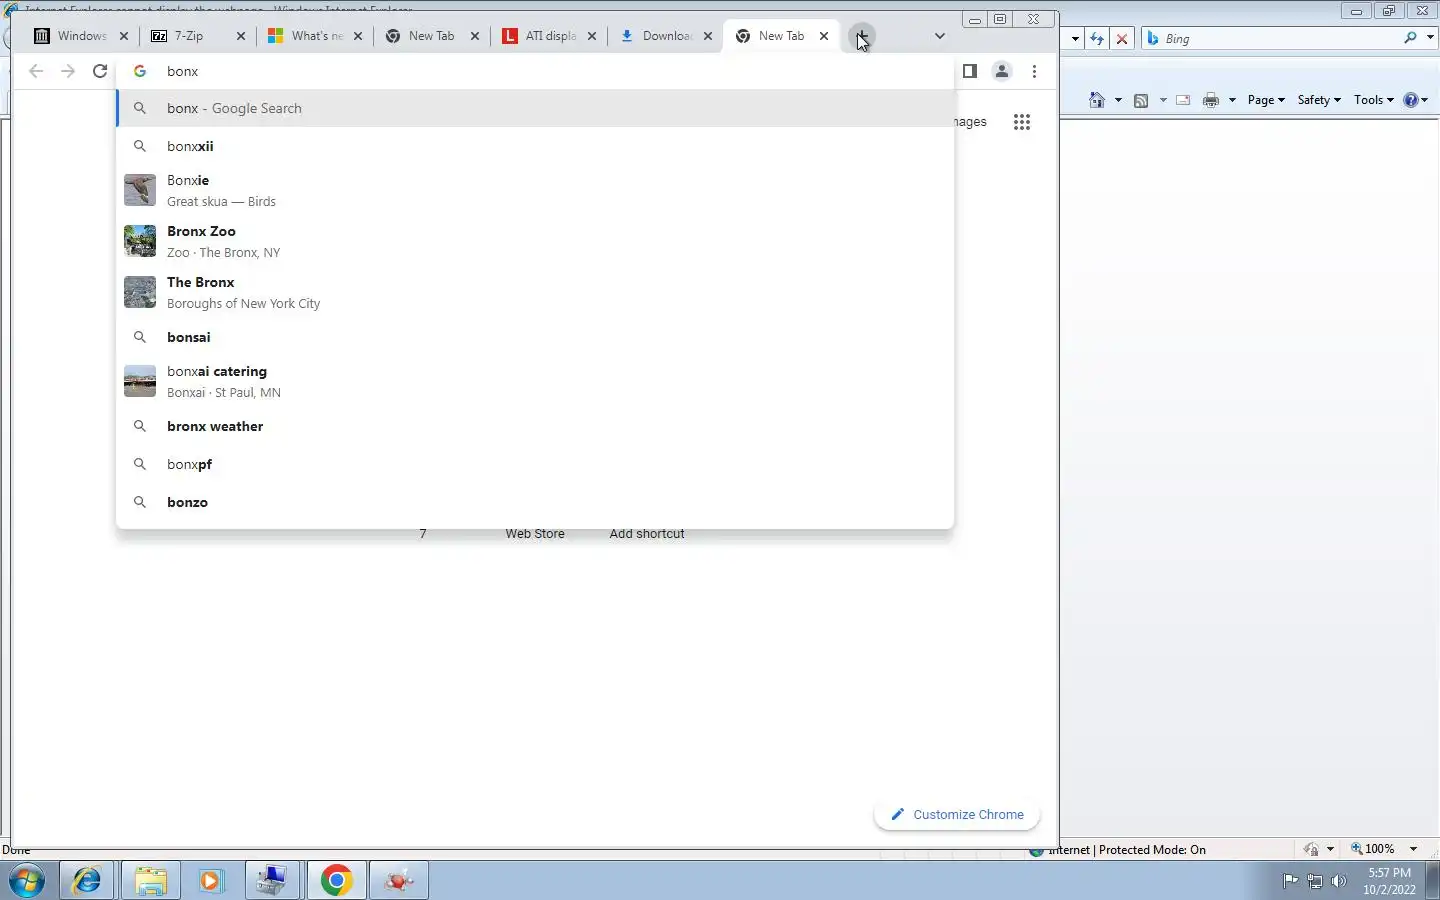The width and height of the screenshot is (1440, 900).
Task: Switch to the Download tab
Action: tap(665, 36)
